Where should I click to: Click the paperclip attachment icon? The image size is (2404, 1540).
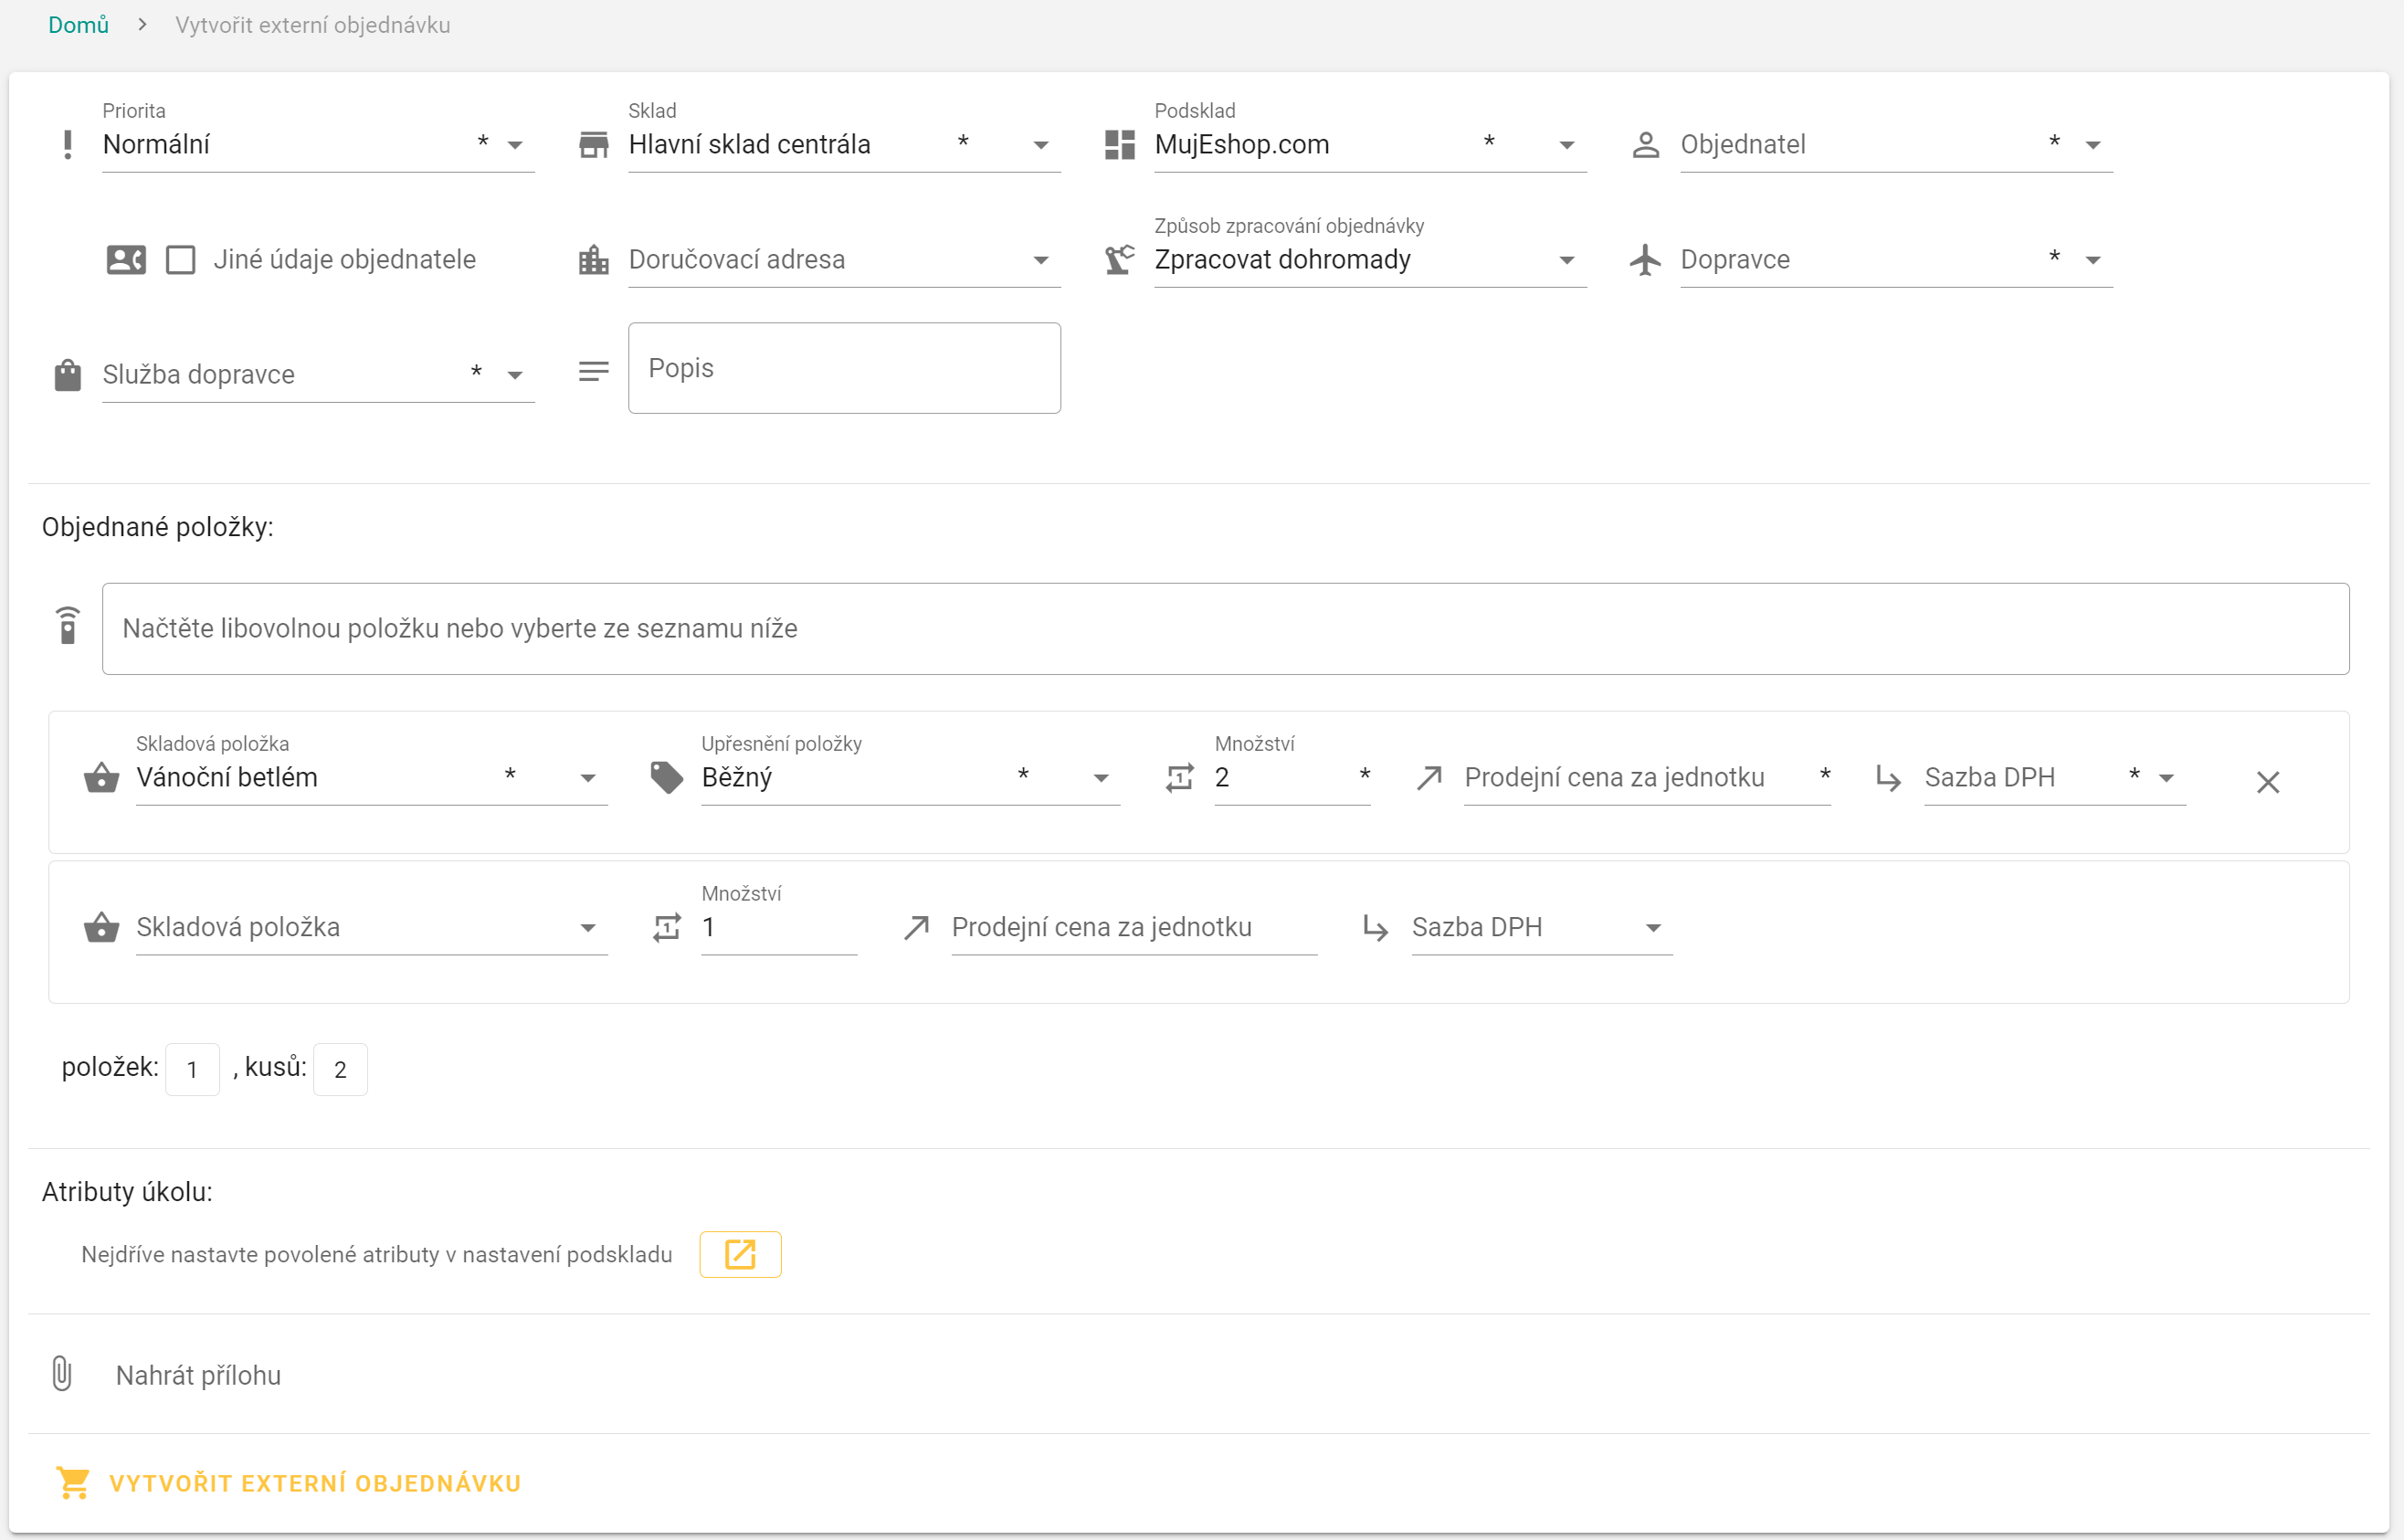62,1374
